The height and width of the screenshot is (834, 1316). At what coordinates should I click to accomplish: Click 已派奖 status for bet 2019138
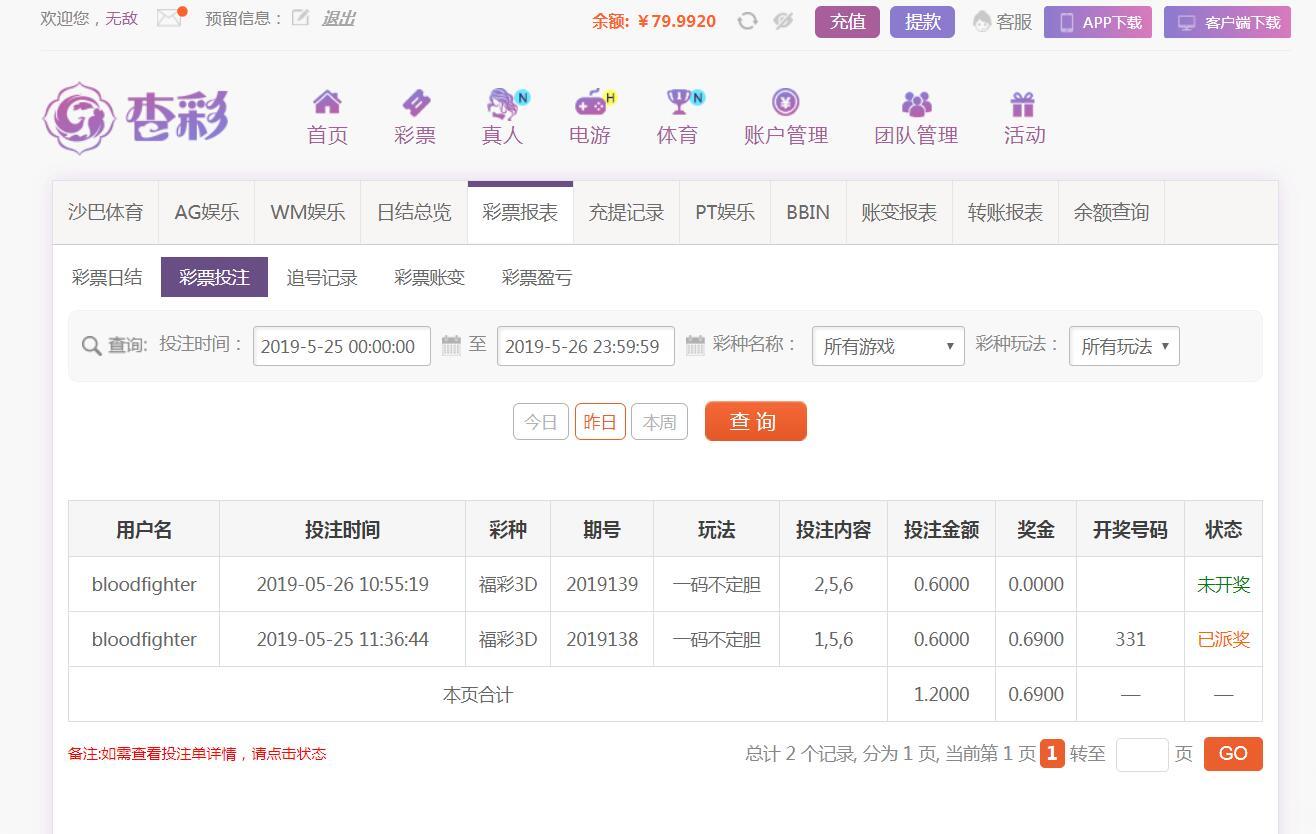click(1223, 640)
